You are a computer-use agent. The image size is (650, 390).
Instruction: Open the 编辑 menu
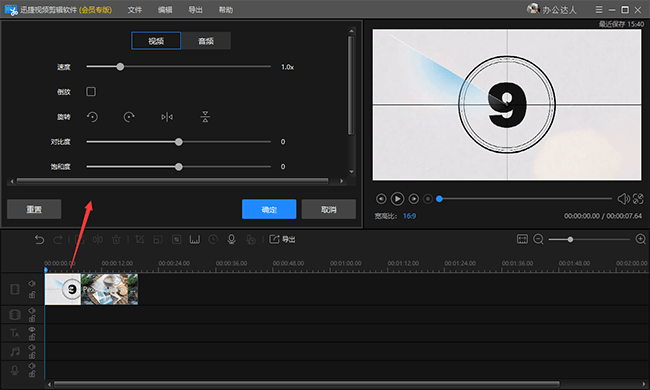click(165, 10)
